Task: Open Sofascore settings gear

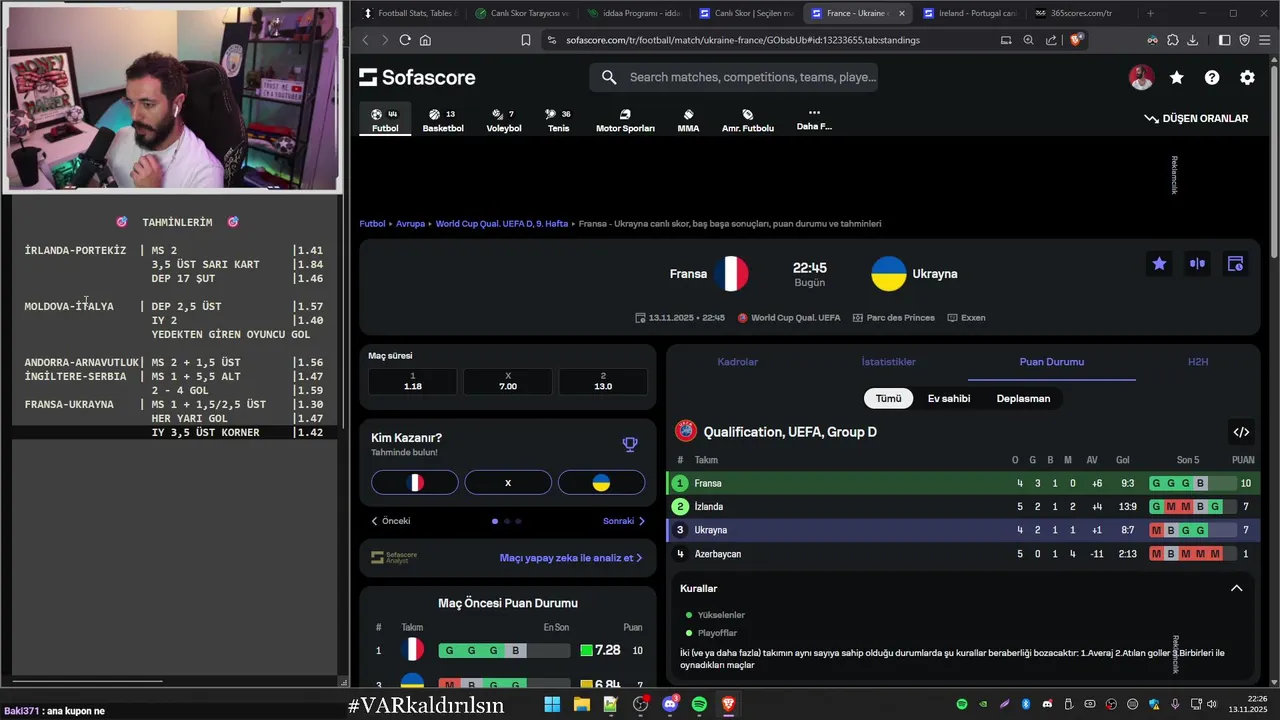Action: point(1247,77)
